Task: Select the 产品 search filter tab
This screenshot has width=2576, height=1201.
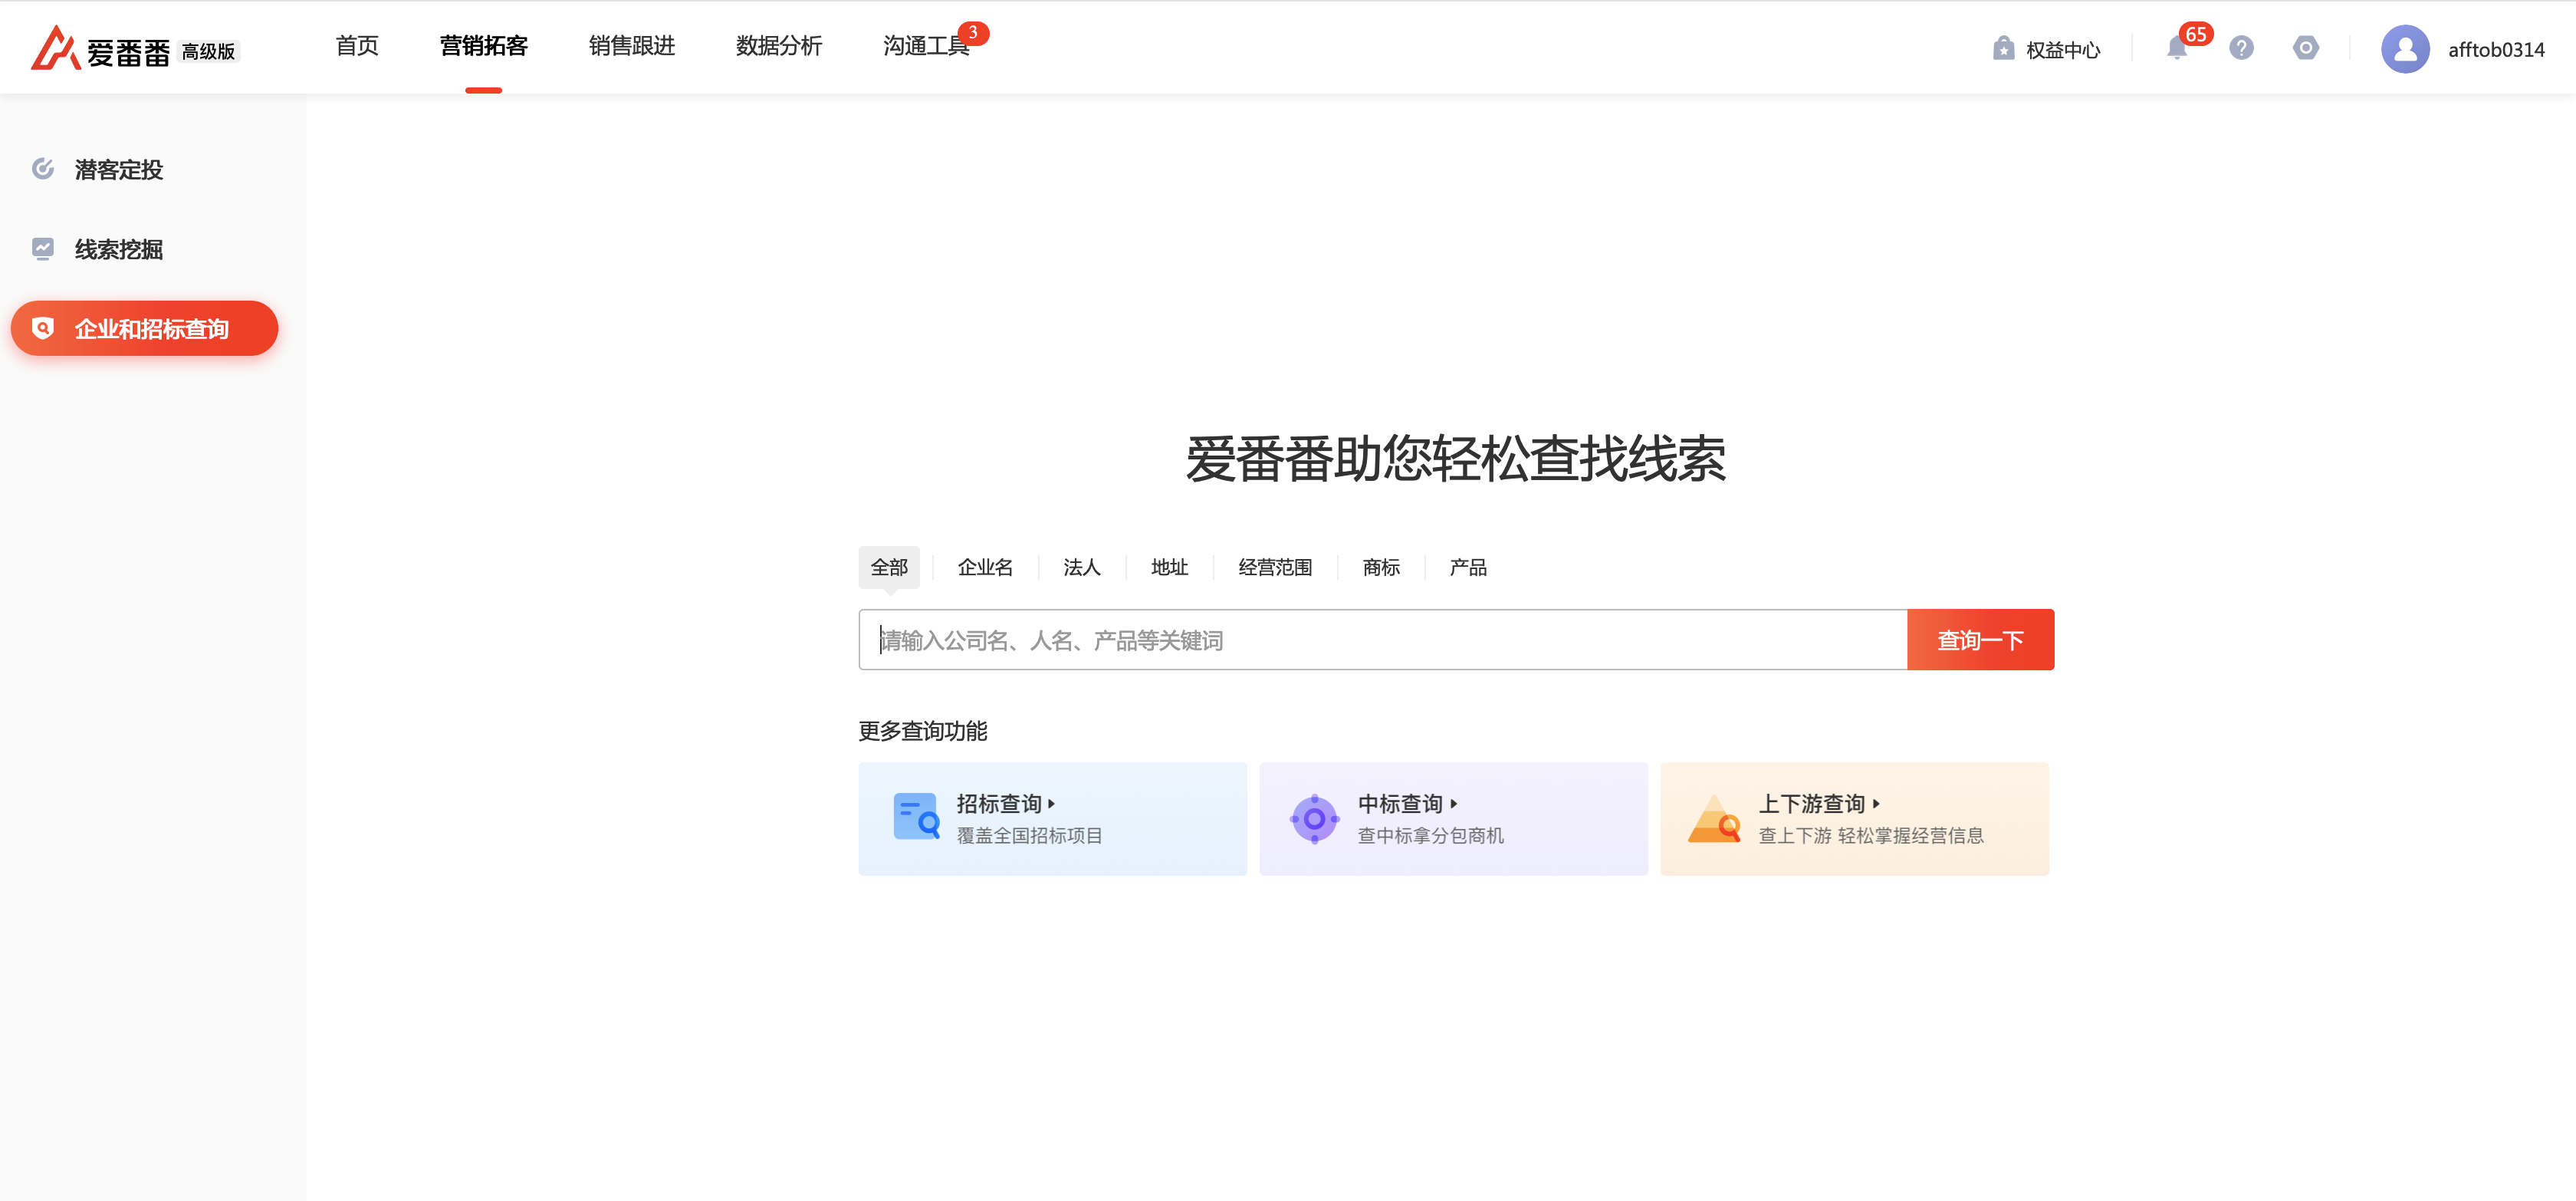Action: tap(1468, 568)
